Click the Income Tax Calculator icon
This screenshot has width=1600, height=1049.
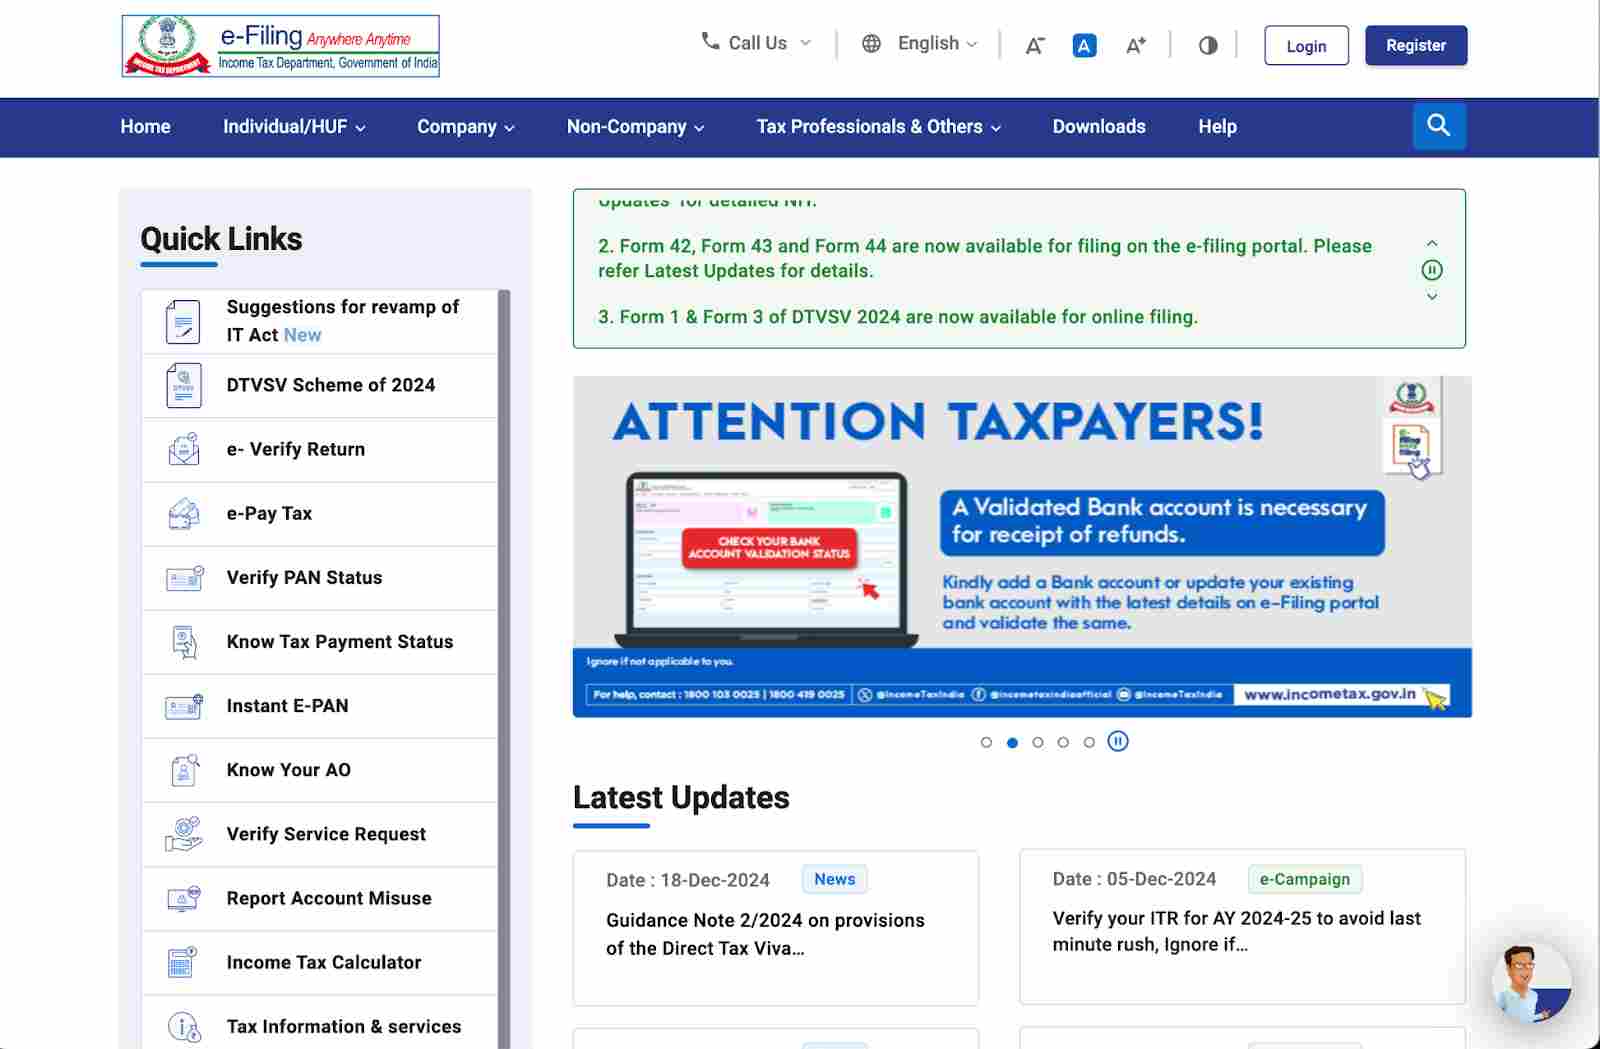tap(182, 962)
